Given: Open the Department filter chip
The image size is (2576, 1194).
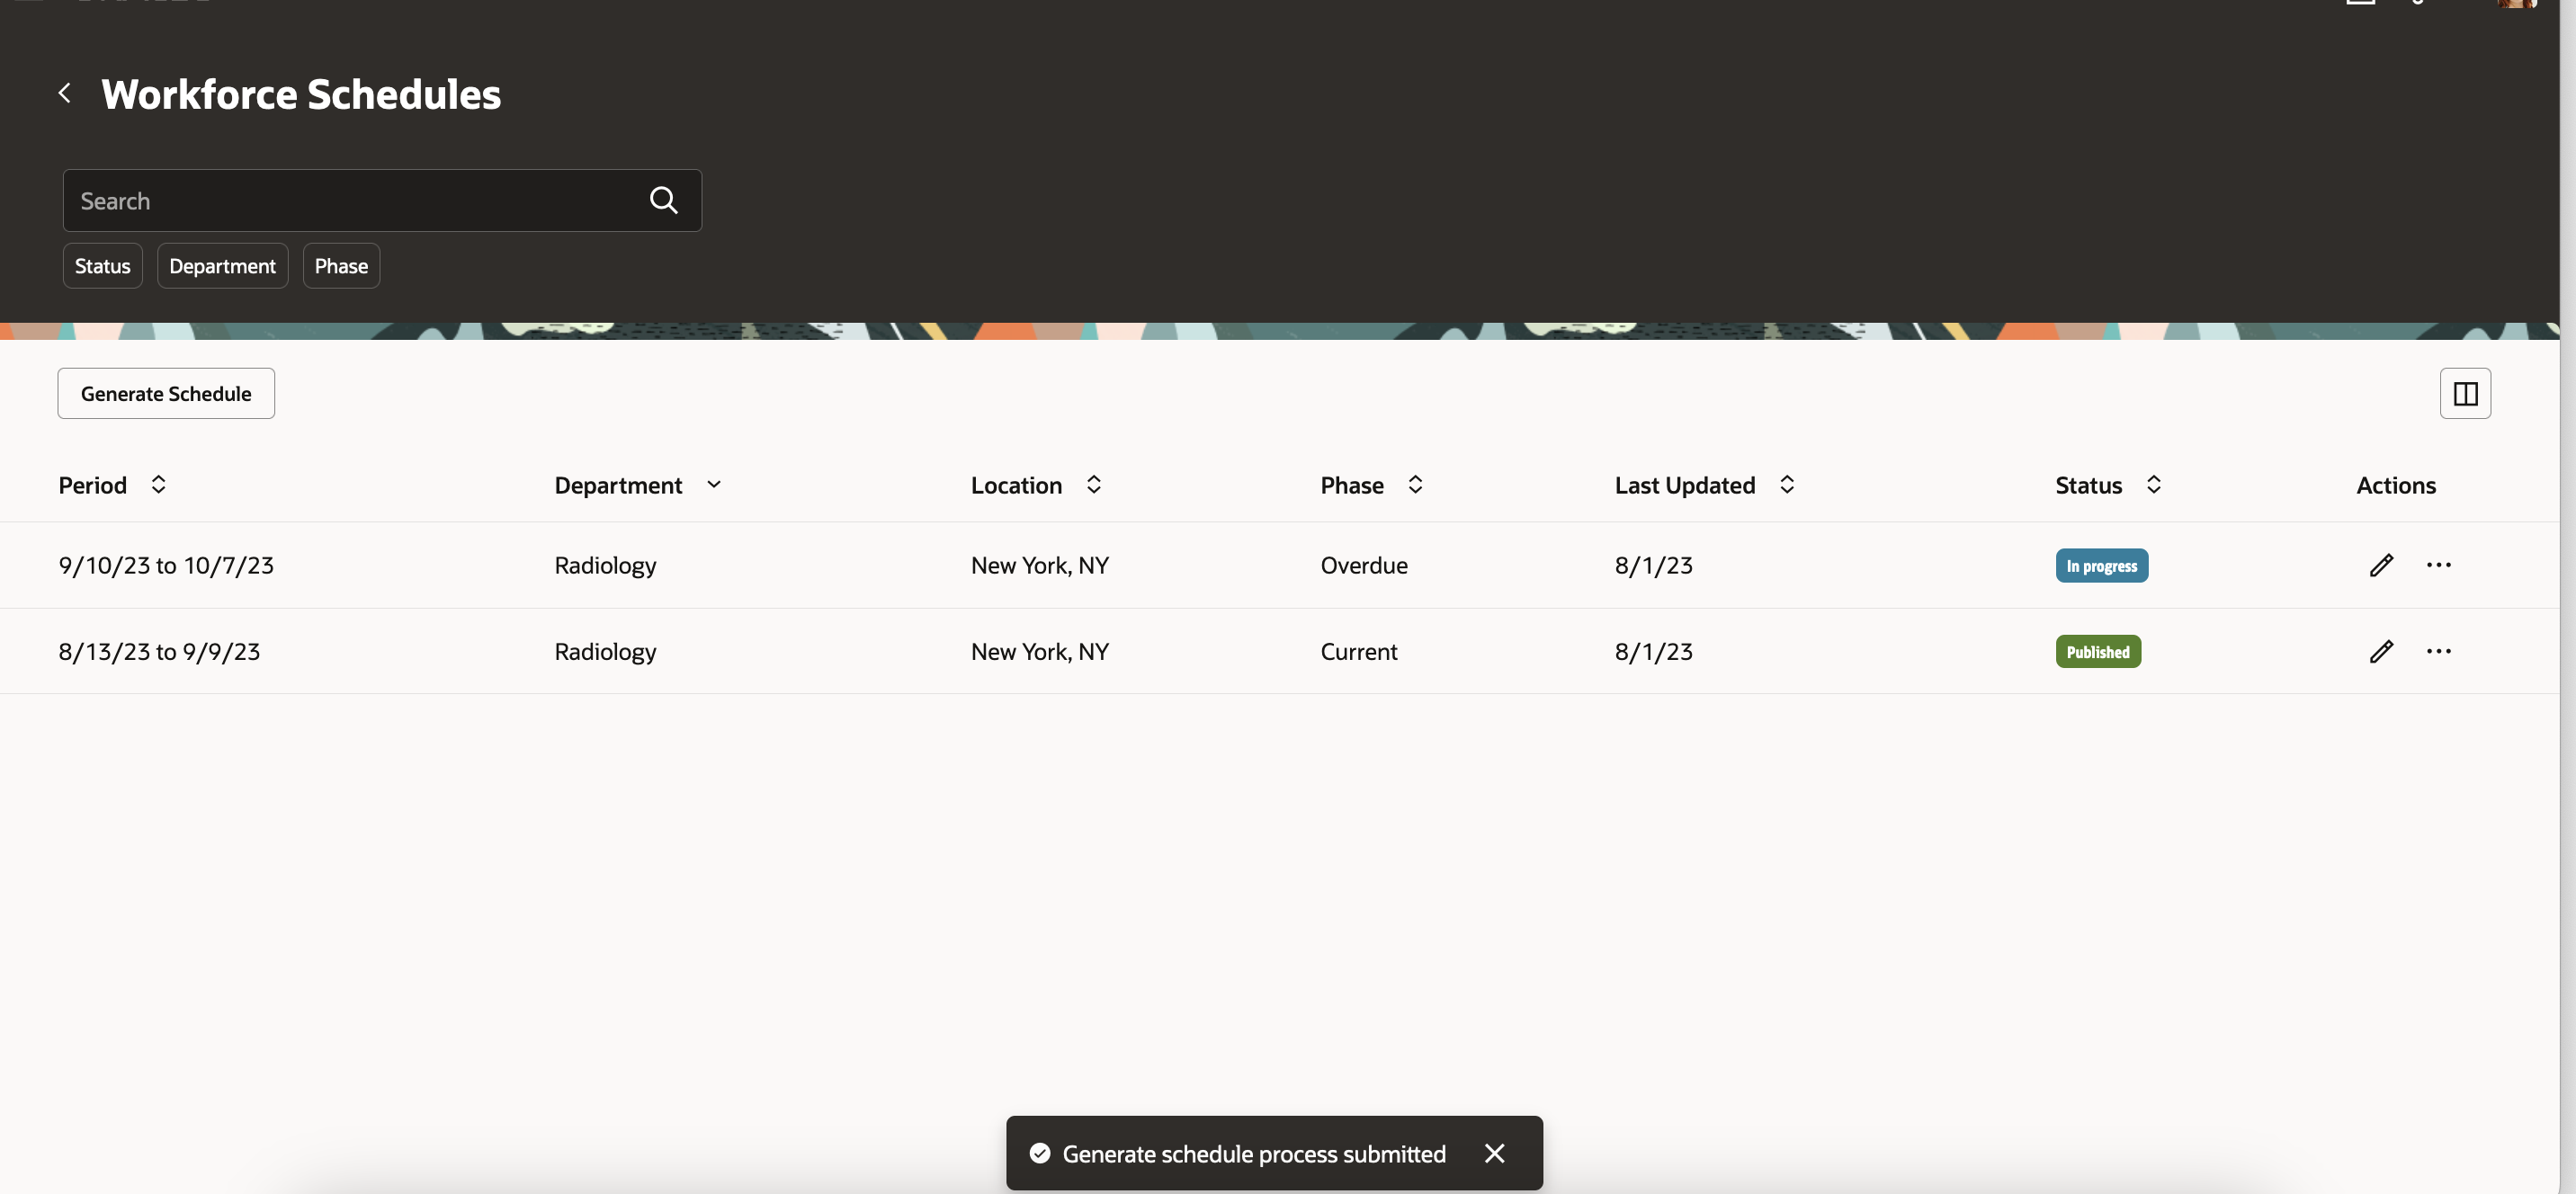Looking at the screenshot, I should 222,266.
